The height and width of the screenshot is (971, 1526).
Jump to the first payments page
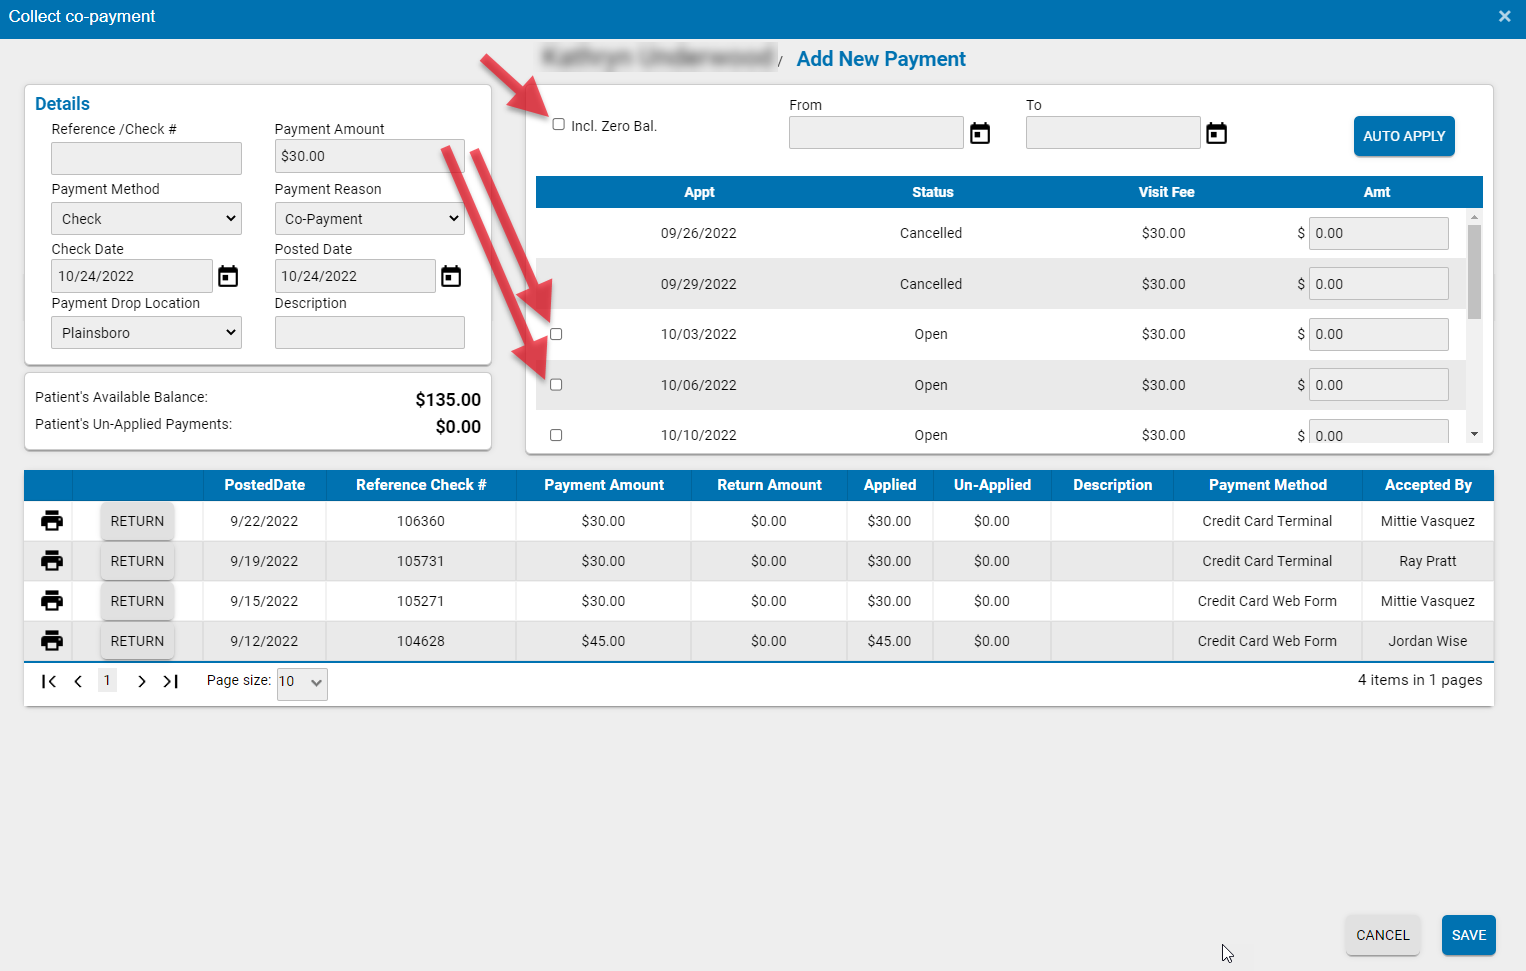click(x=48, y=681)
